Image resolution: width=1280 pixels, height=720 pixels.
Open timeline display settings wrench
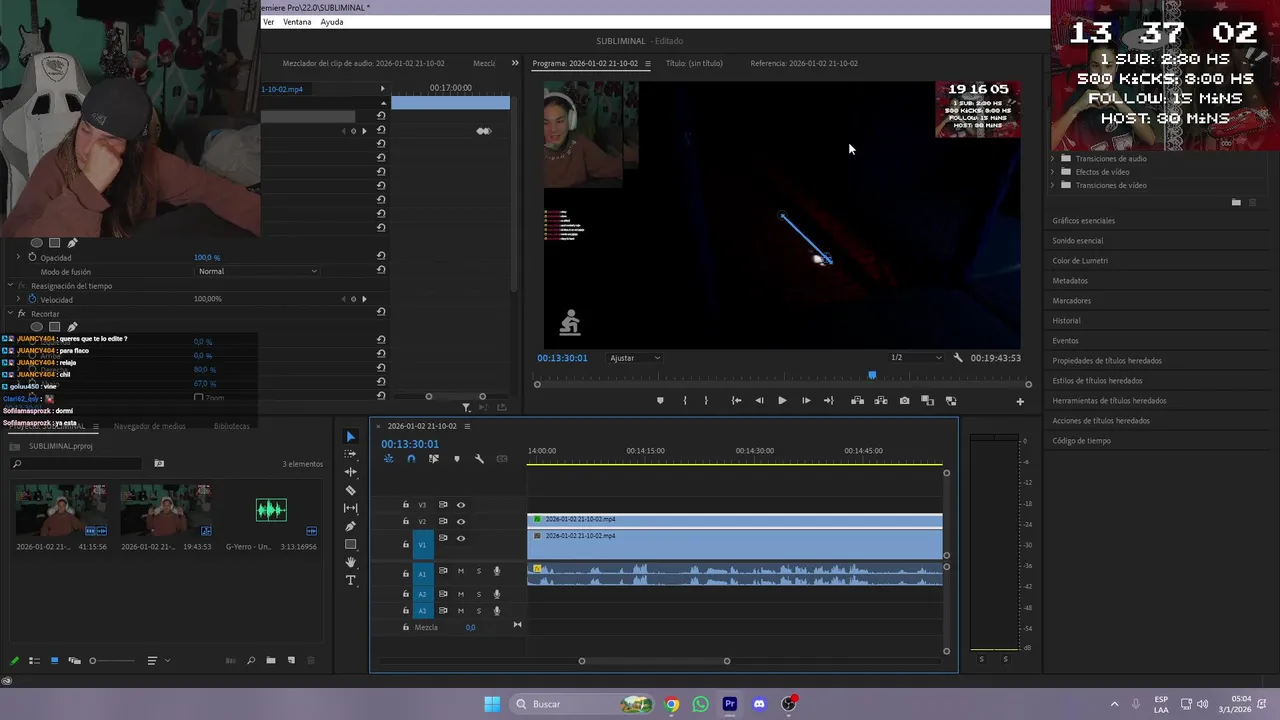pyautogui.click(x=479, y=459)
